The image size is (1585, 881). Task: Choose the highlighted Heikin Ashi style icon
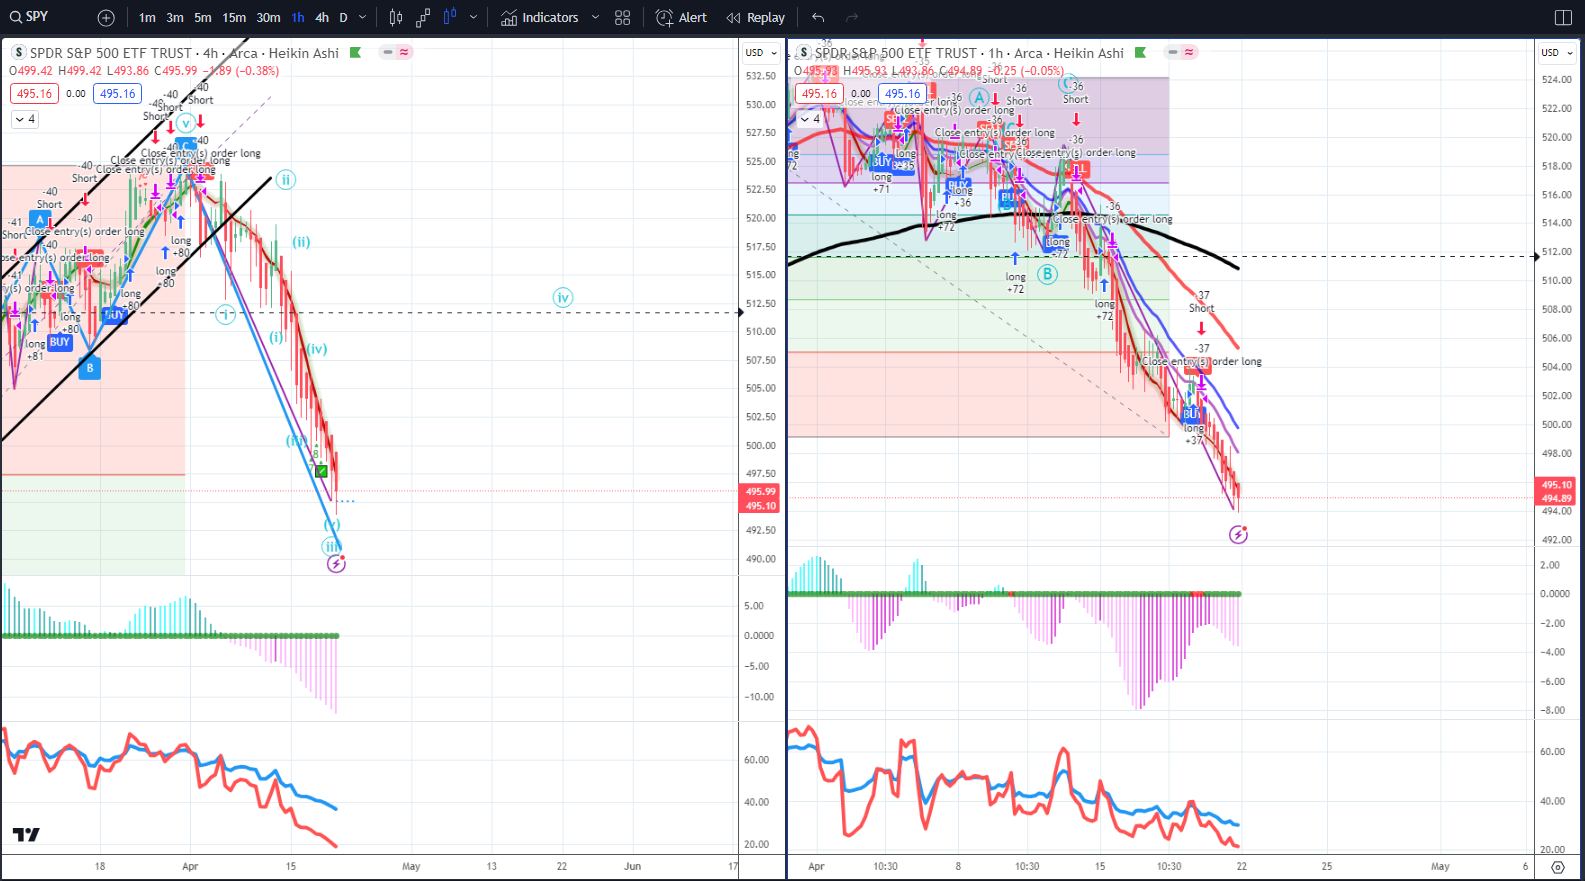pyautogui.click(x=450, y=18)
